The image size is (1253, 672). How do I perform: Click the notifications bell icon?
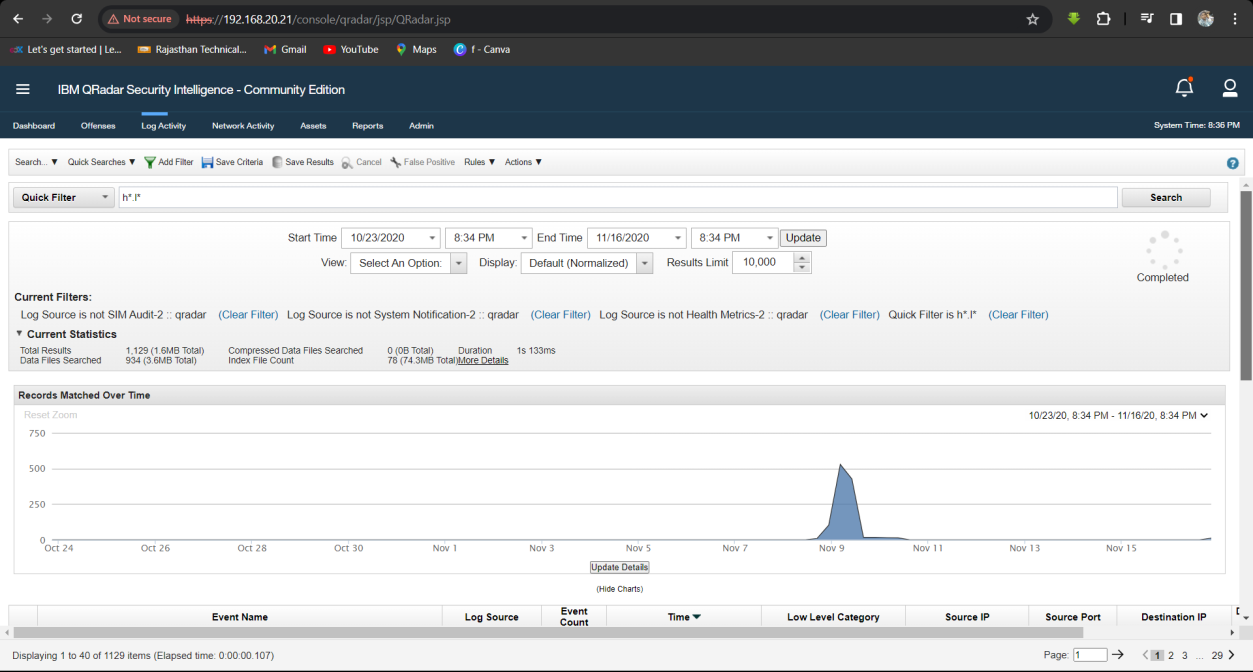coord(1184,88)
